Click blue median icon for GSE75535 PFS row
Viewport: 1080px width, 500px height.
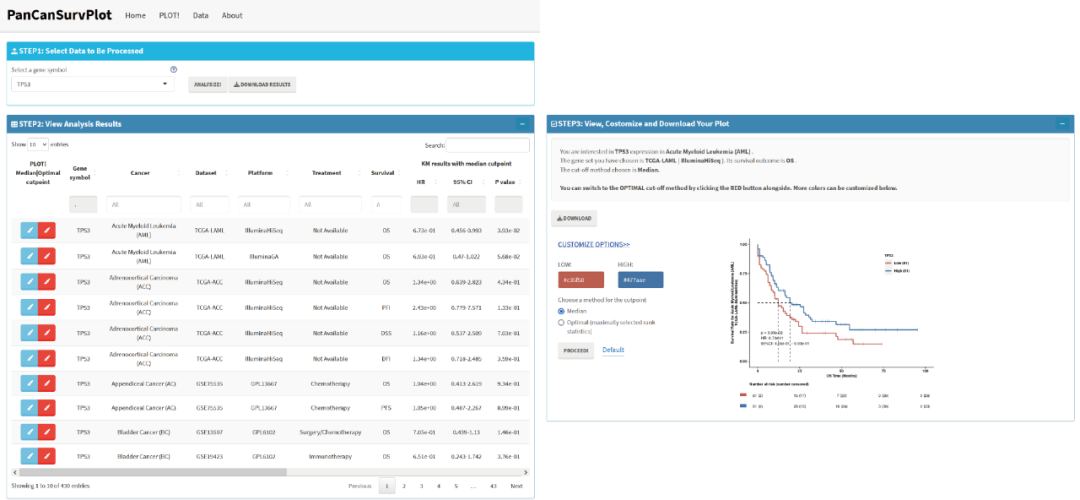(x=29, y=407)
